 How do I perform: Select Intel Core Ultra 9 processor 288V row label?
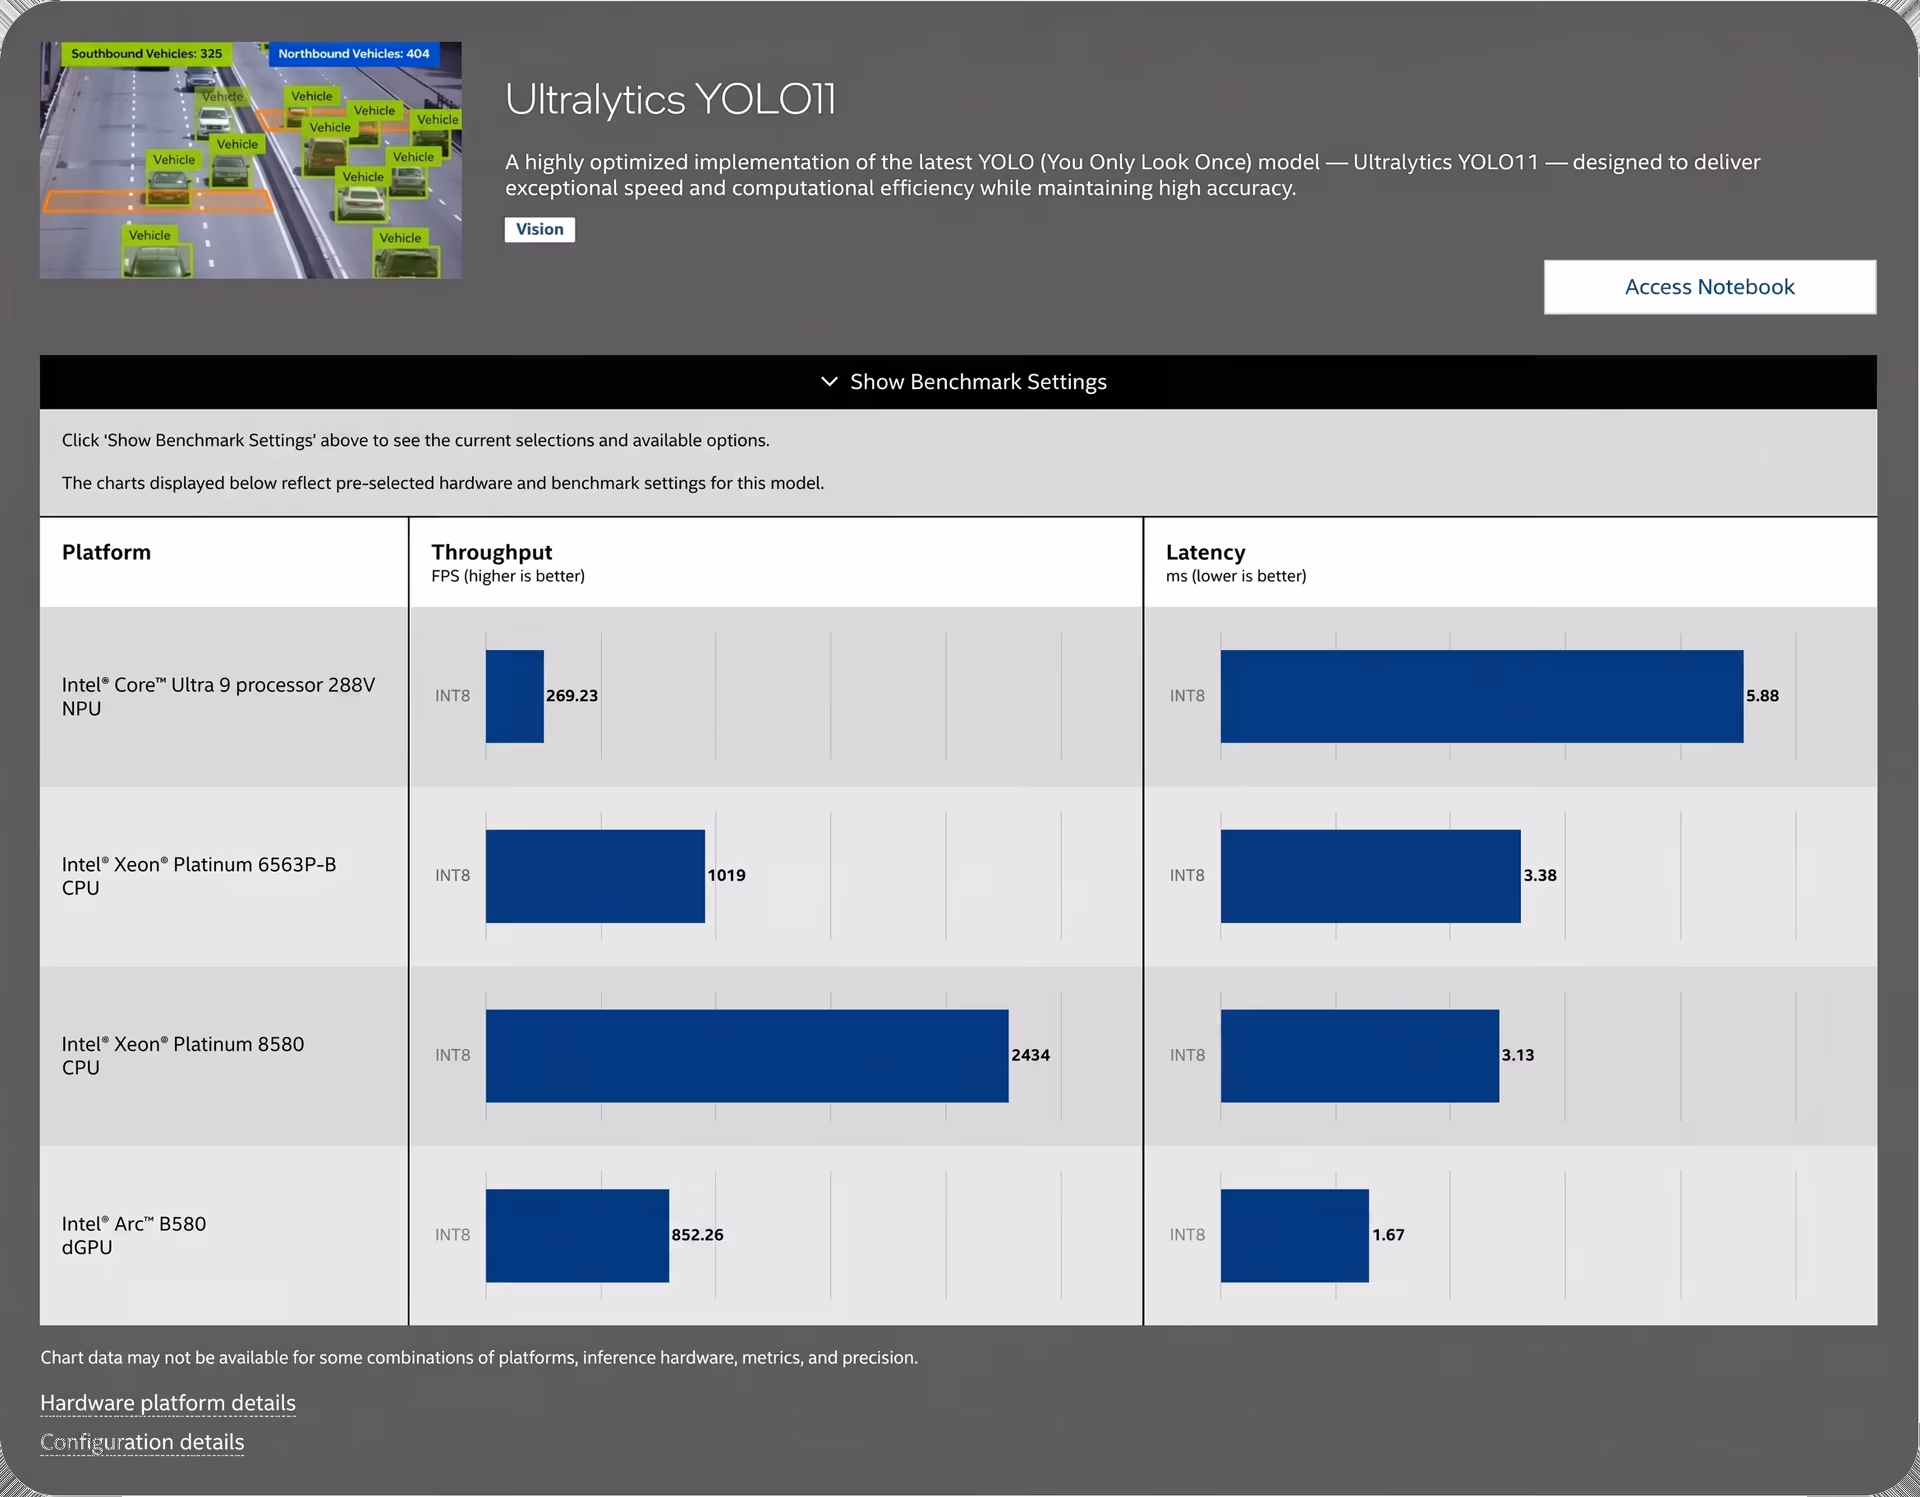coord(218,696)
